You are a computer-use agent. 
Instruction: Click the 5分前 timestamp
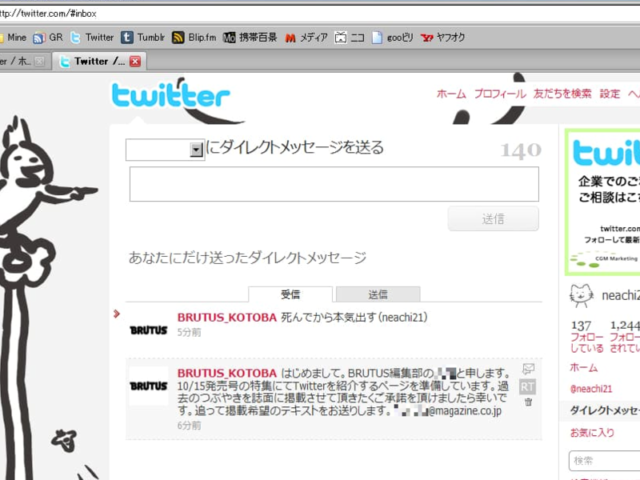(189, 332)
